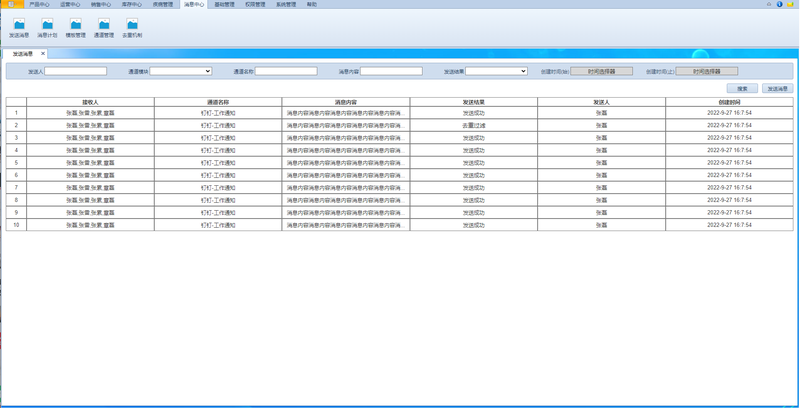This screenshot has width=800, height=408.
Task: Click the 接收人 column header
Action: tap(90, 102)
